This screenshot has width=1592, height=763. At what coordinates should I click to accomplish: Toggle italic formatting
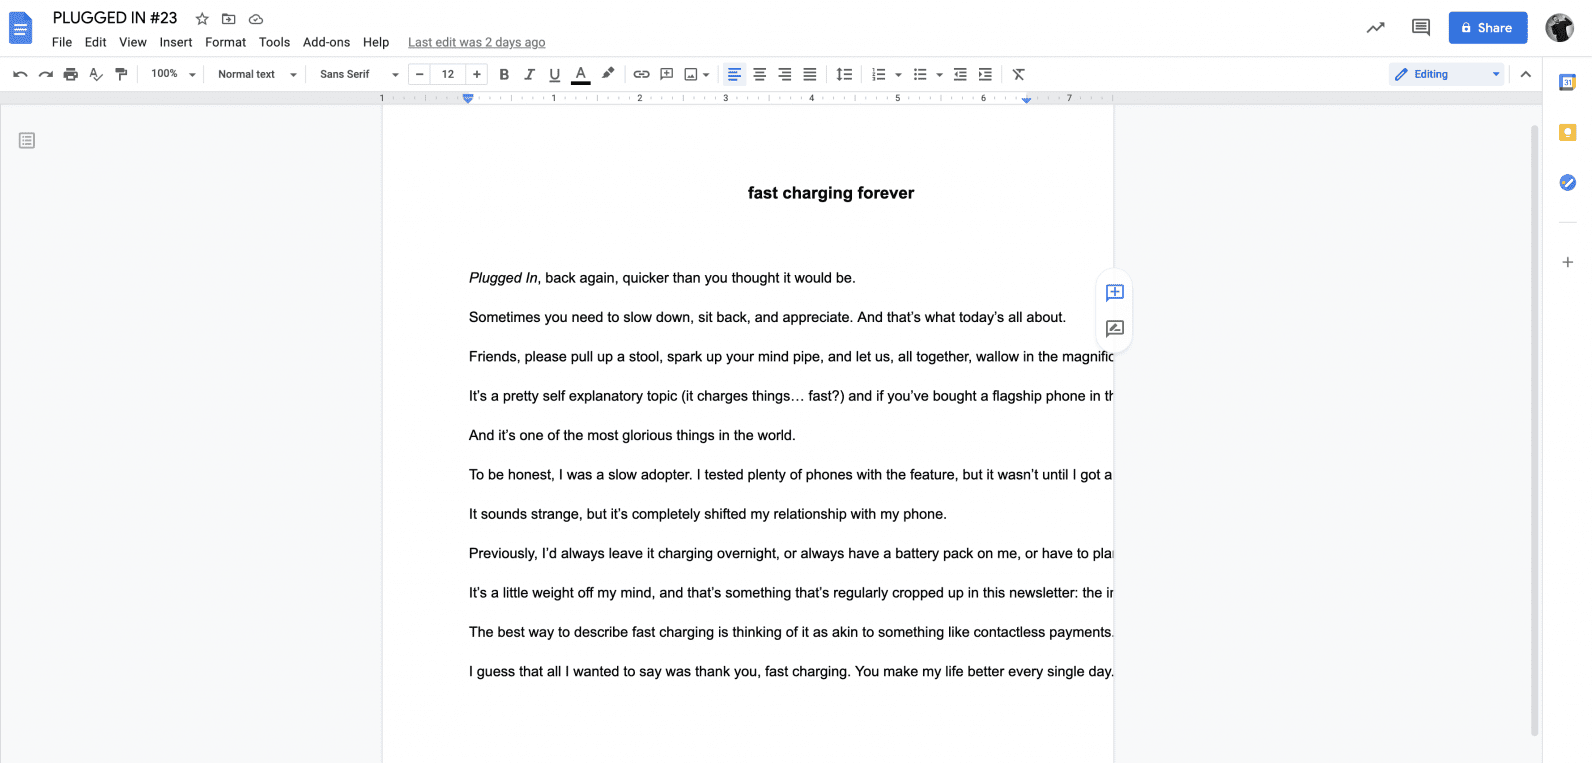point(529,74)
